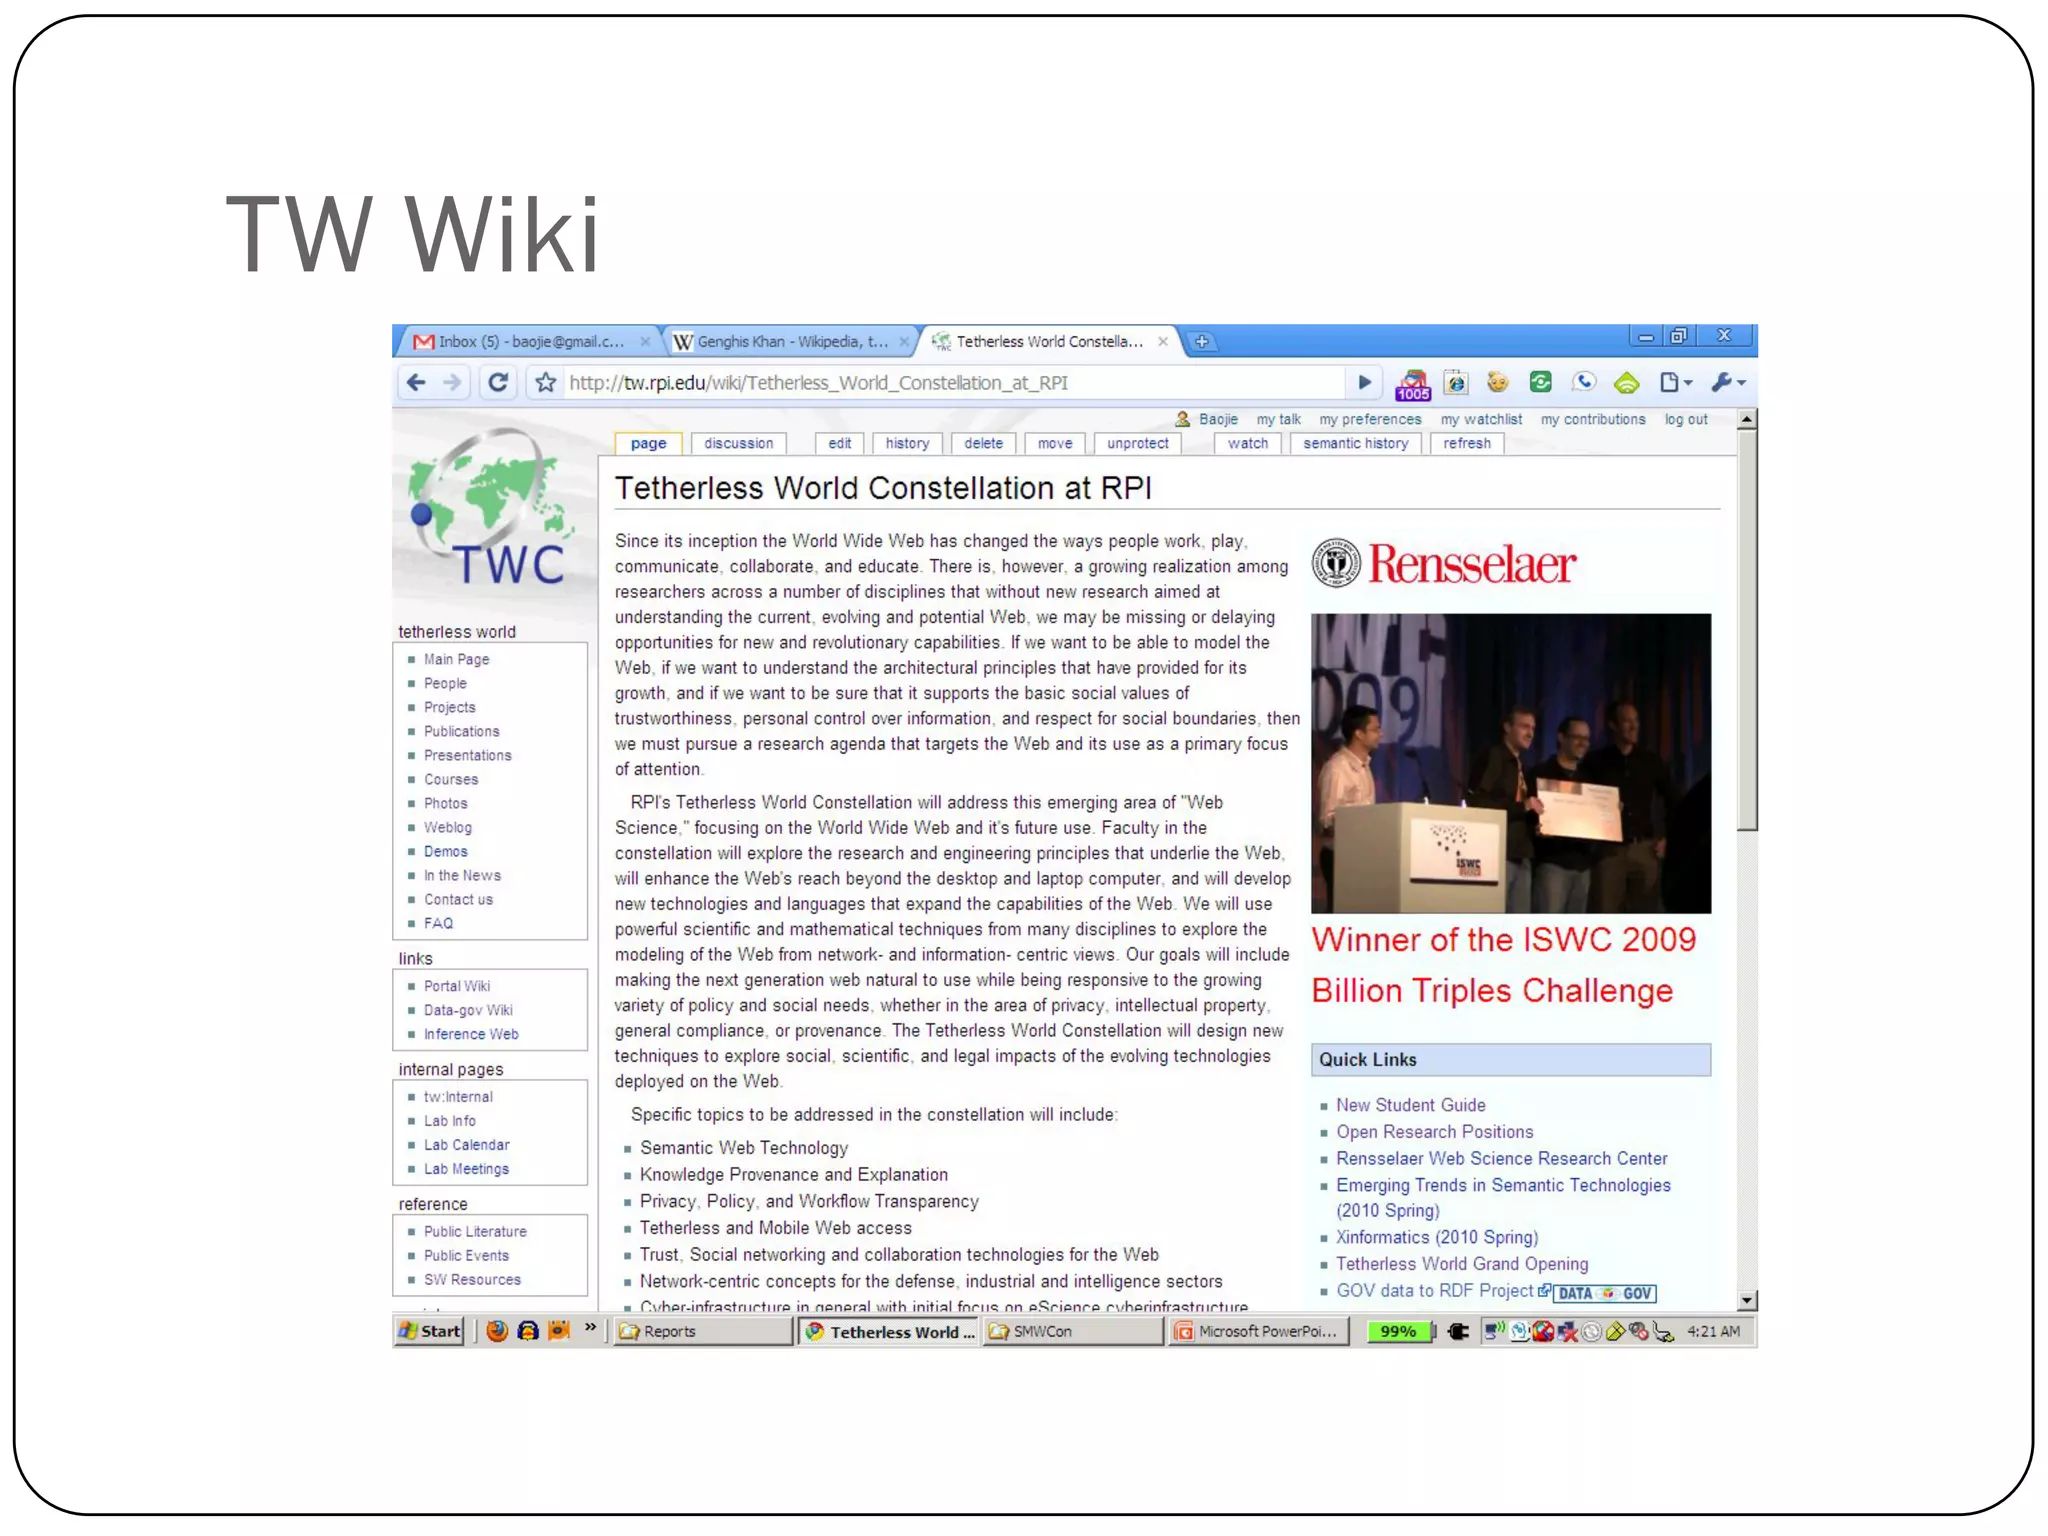Click the Go arrow next to the address
This screenshot has width=2048, height=1536.
point(1364,382)
